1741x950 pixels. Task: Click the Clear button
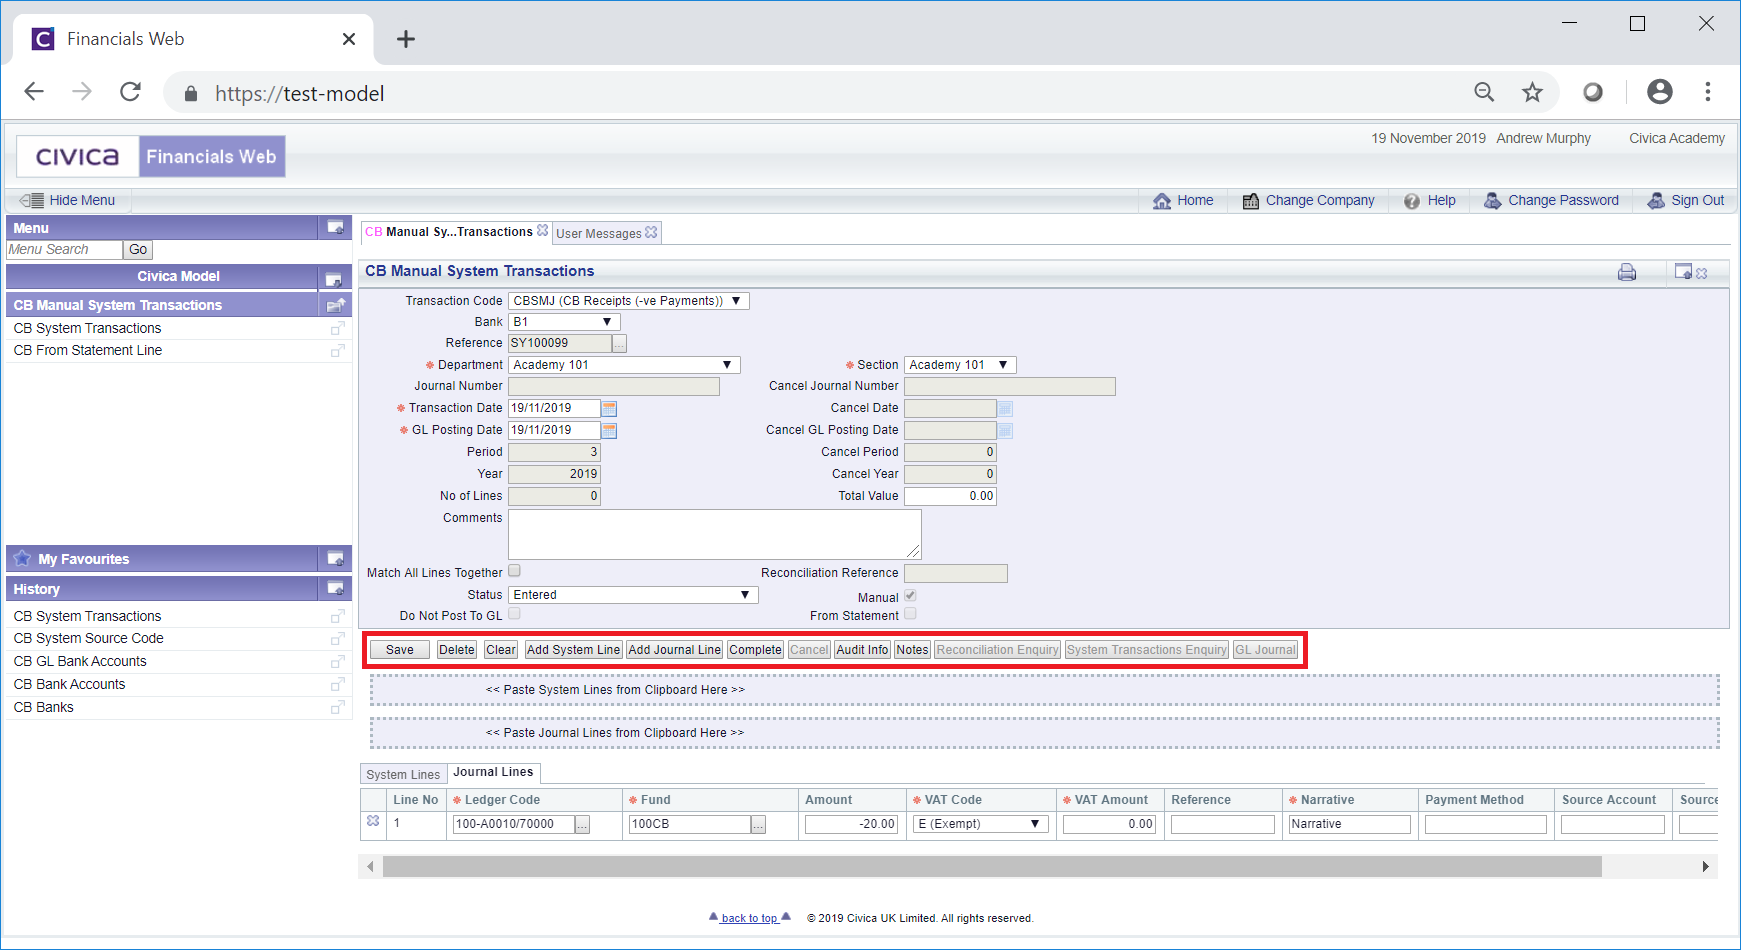[501, 650]
